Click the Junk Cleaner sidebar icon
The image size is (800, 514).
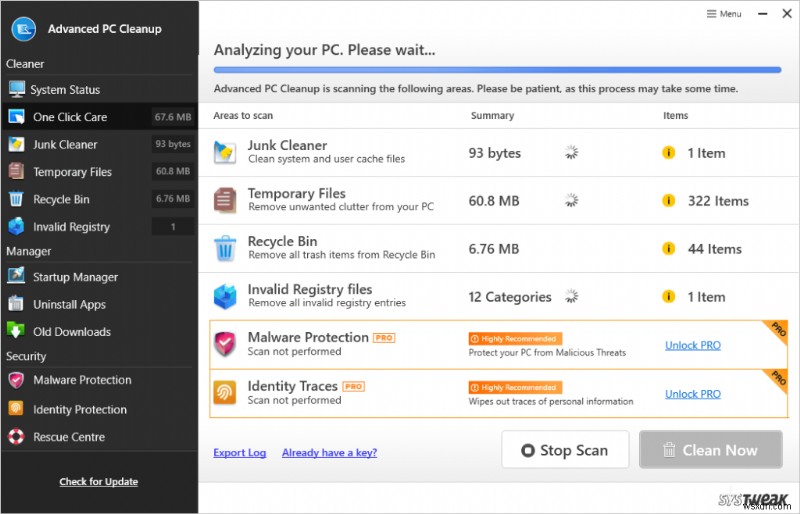point(16,144)
